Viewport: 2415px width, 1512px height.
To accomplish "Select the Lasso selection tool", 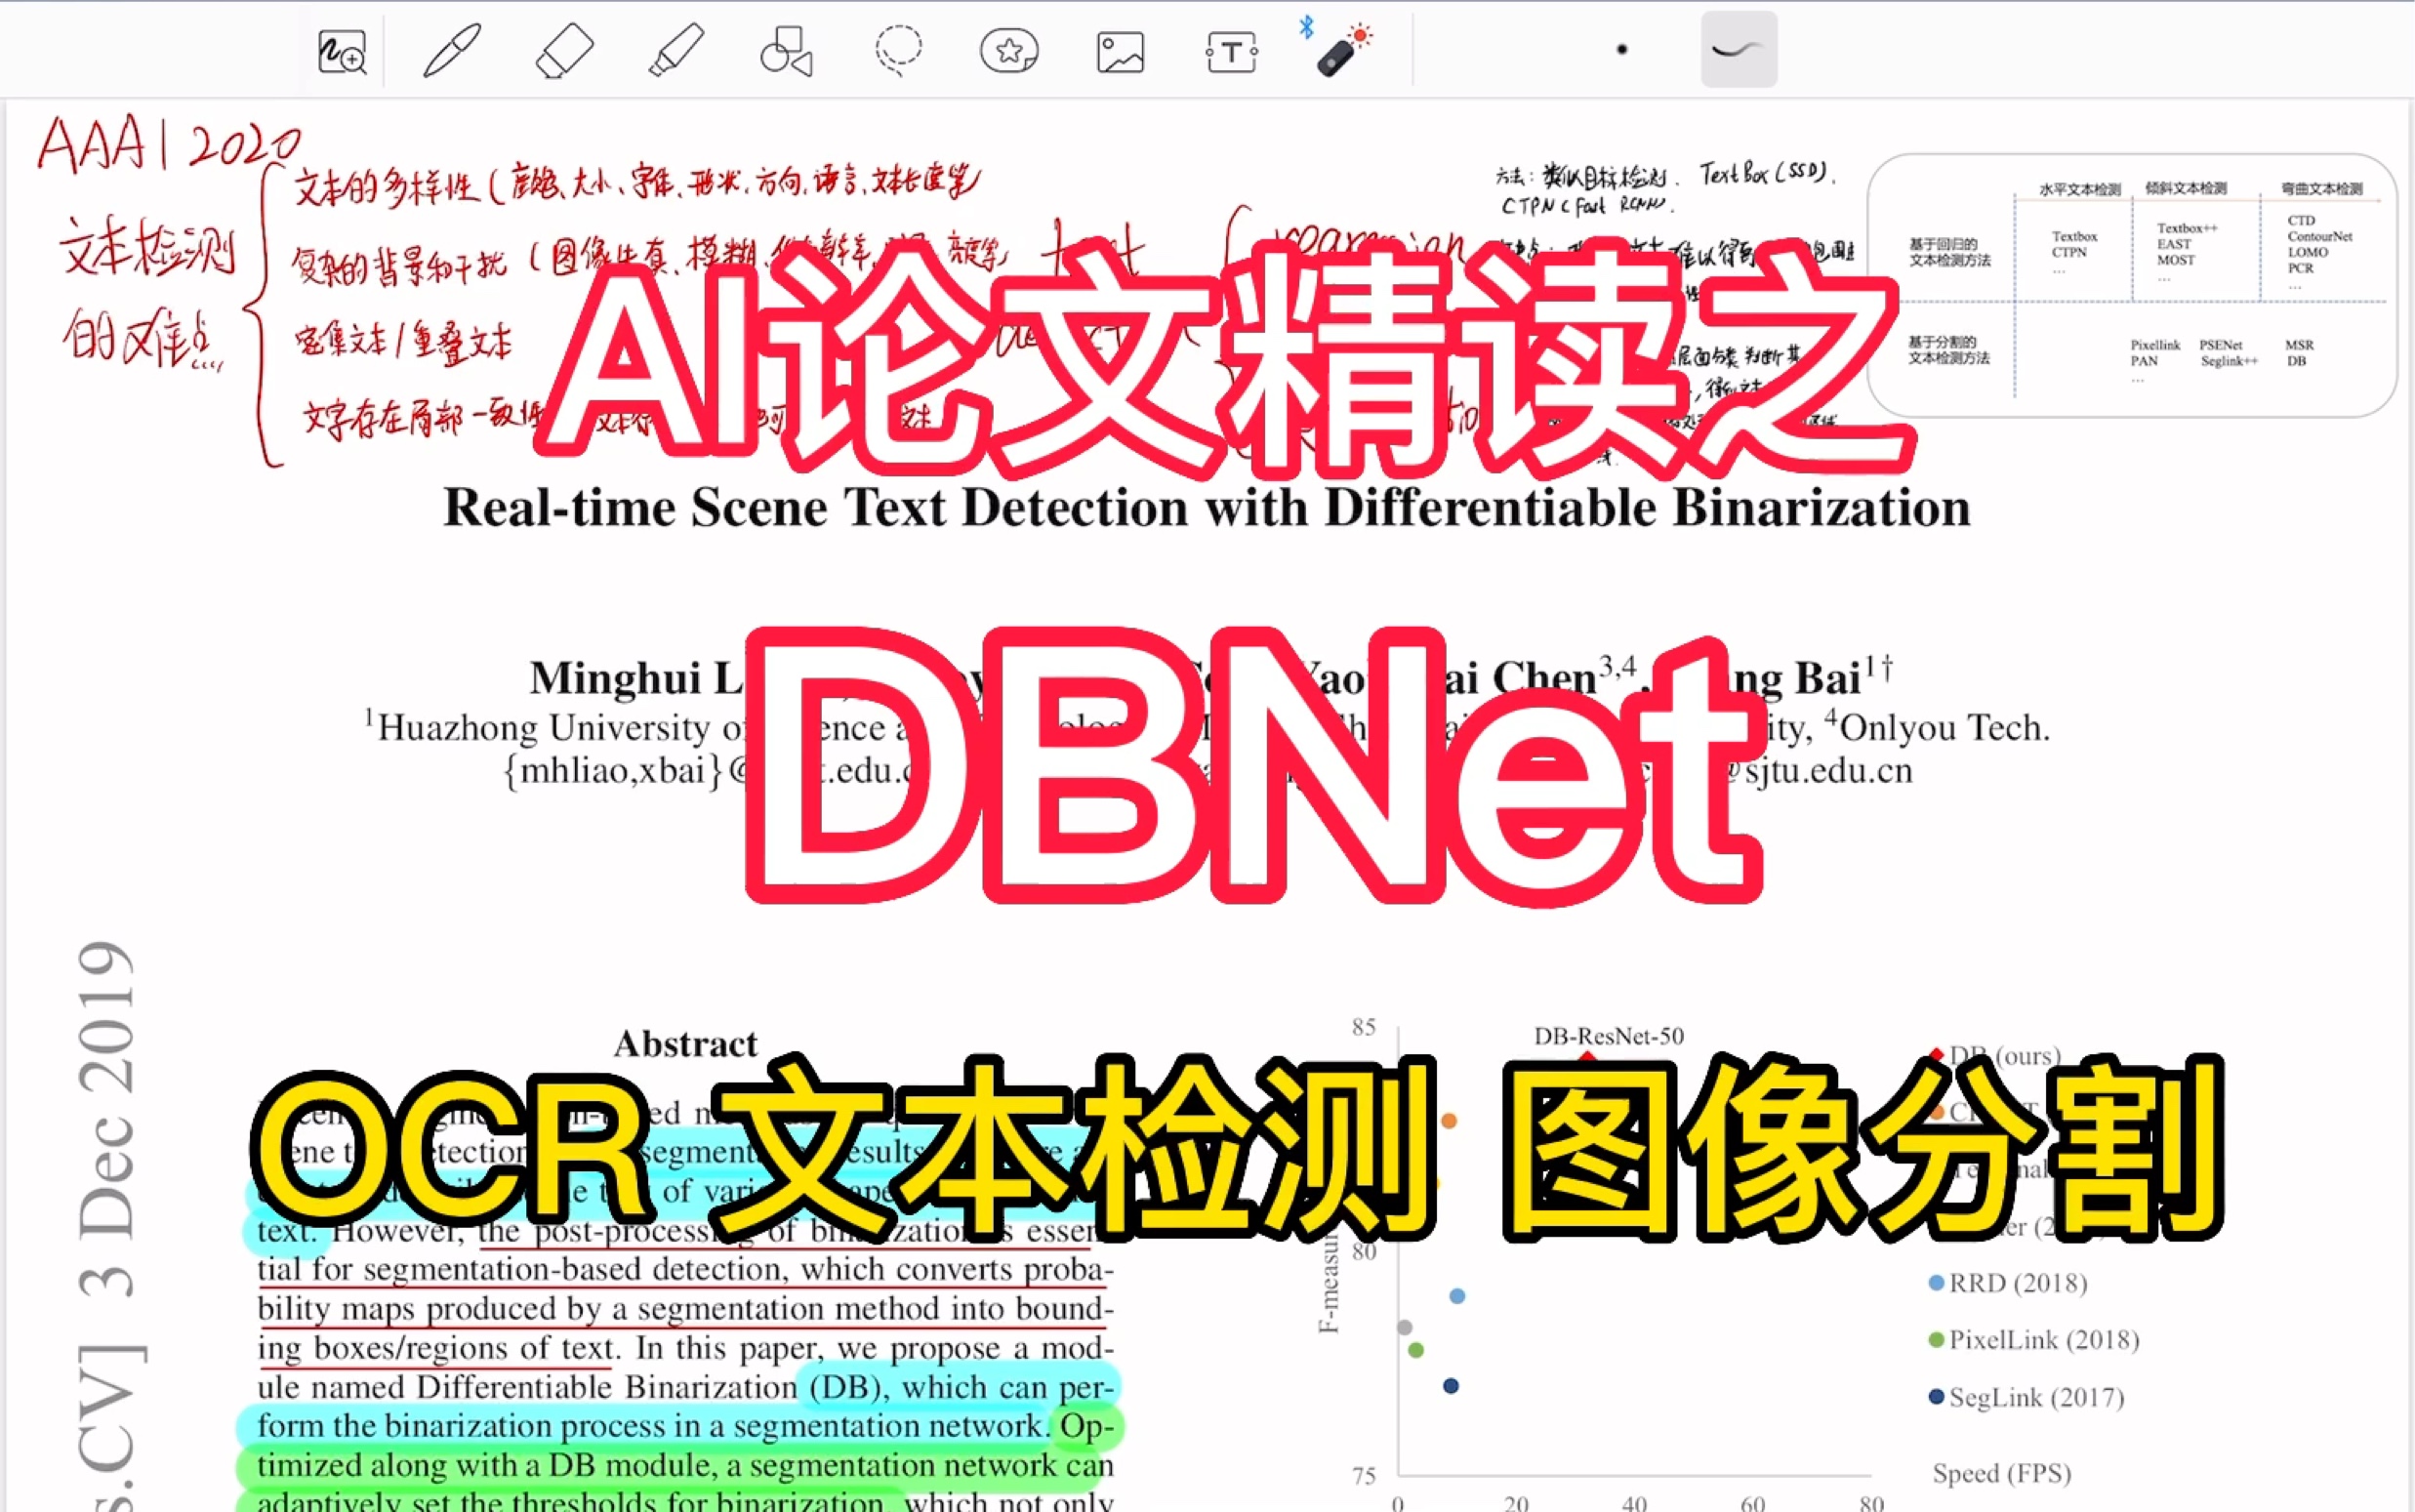I will pyautogui.click(x=898, y=50).
